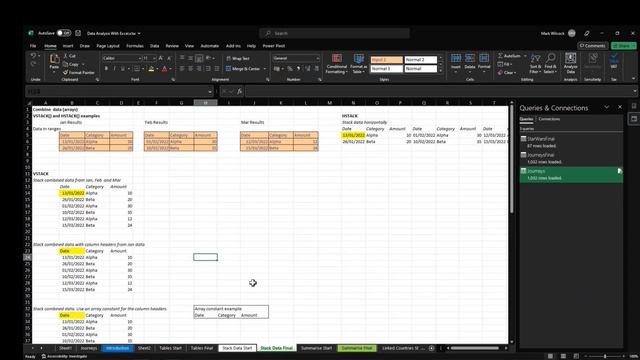The height and width of the screenshot is (360, 640).
Task: Switch to the Power Pivot tab
Action: pos(273,46)
